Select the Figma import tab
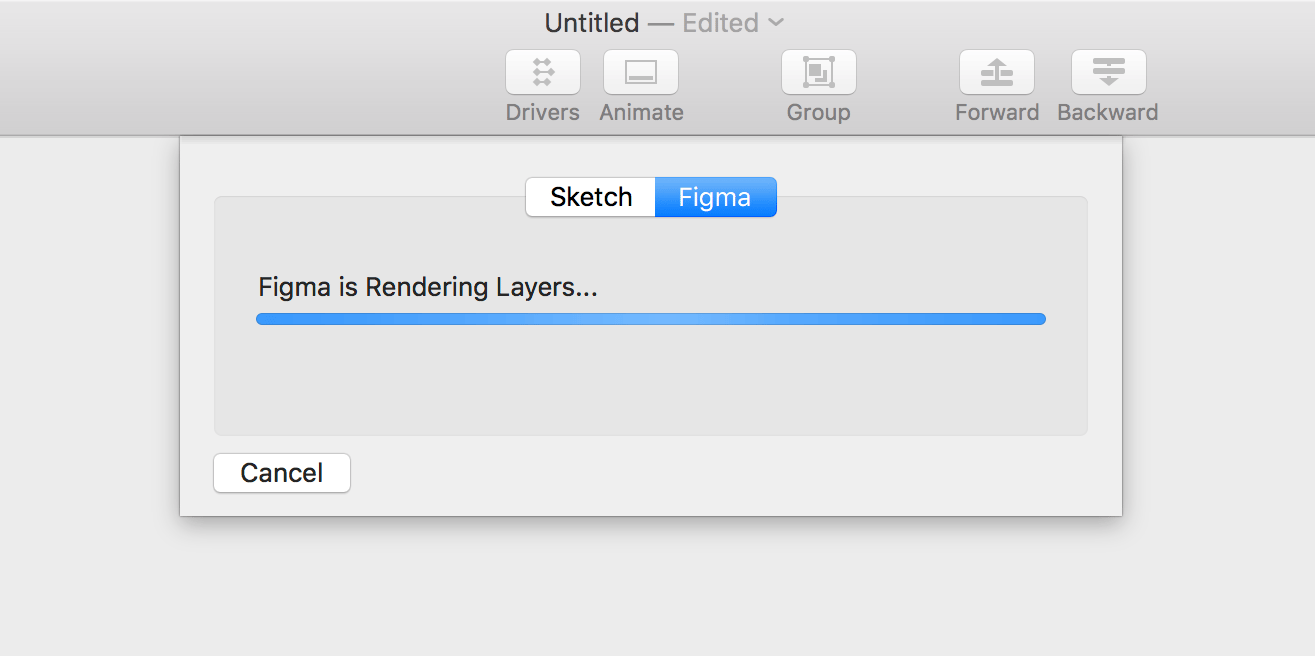 tap(715, 197)
